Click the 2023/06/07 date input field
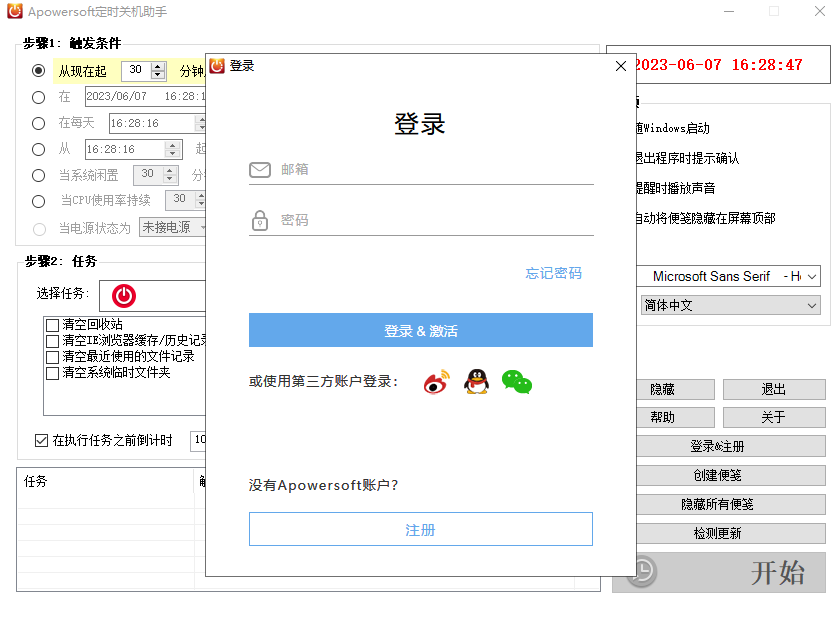The height and width of the screenshot is (620, 840). (146, 96)
